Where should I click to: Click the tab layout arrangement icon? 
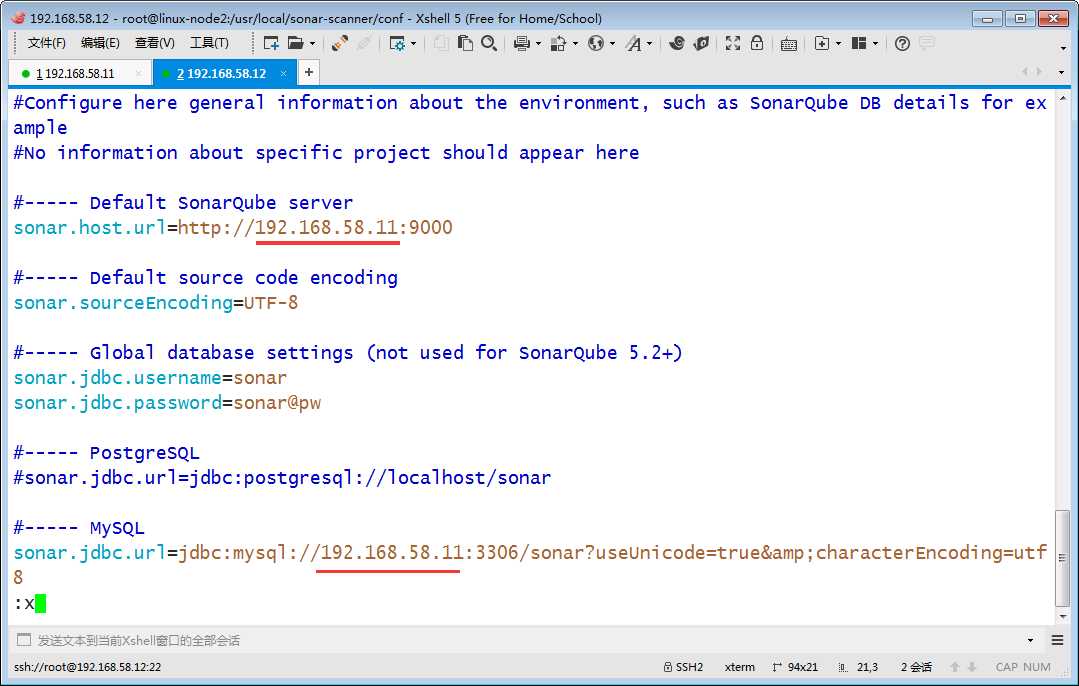pos(859,43)
